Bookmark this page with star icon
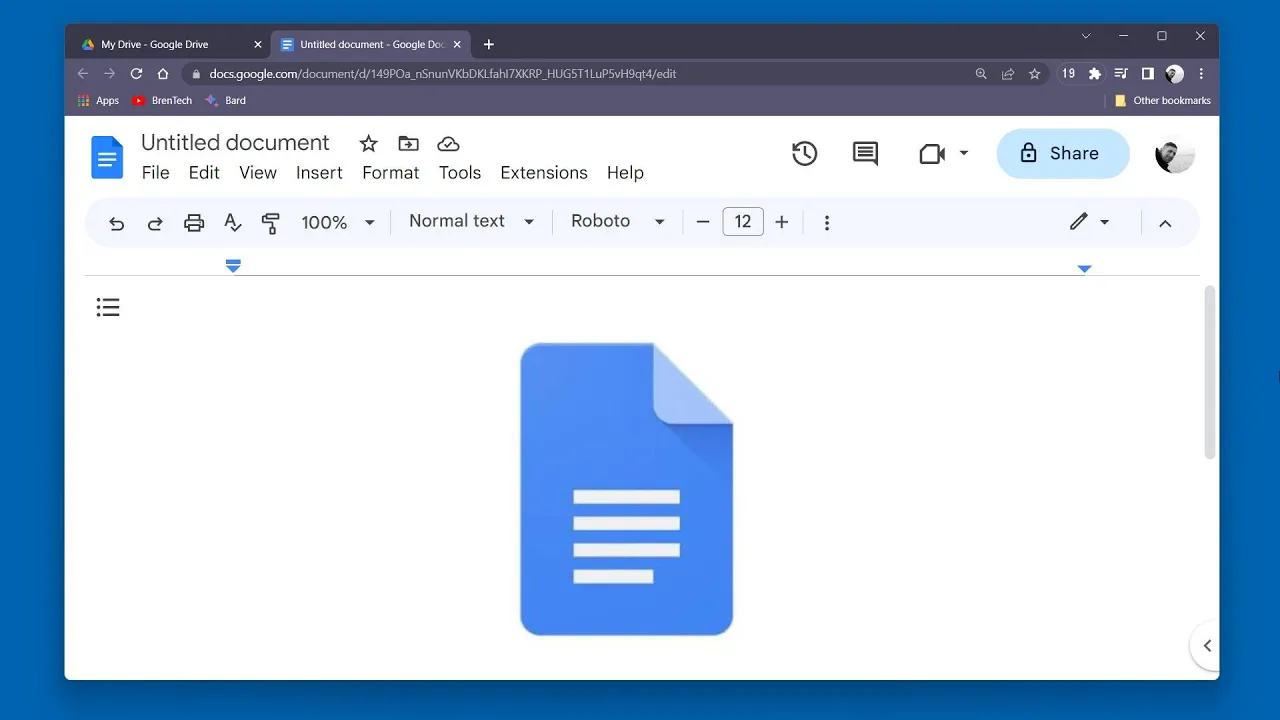1280x720 pixels. 1035,73
